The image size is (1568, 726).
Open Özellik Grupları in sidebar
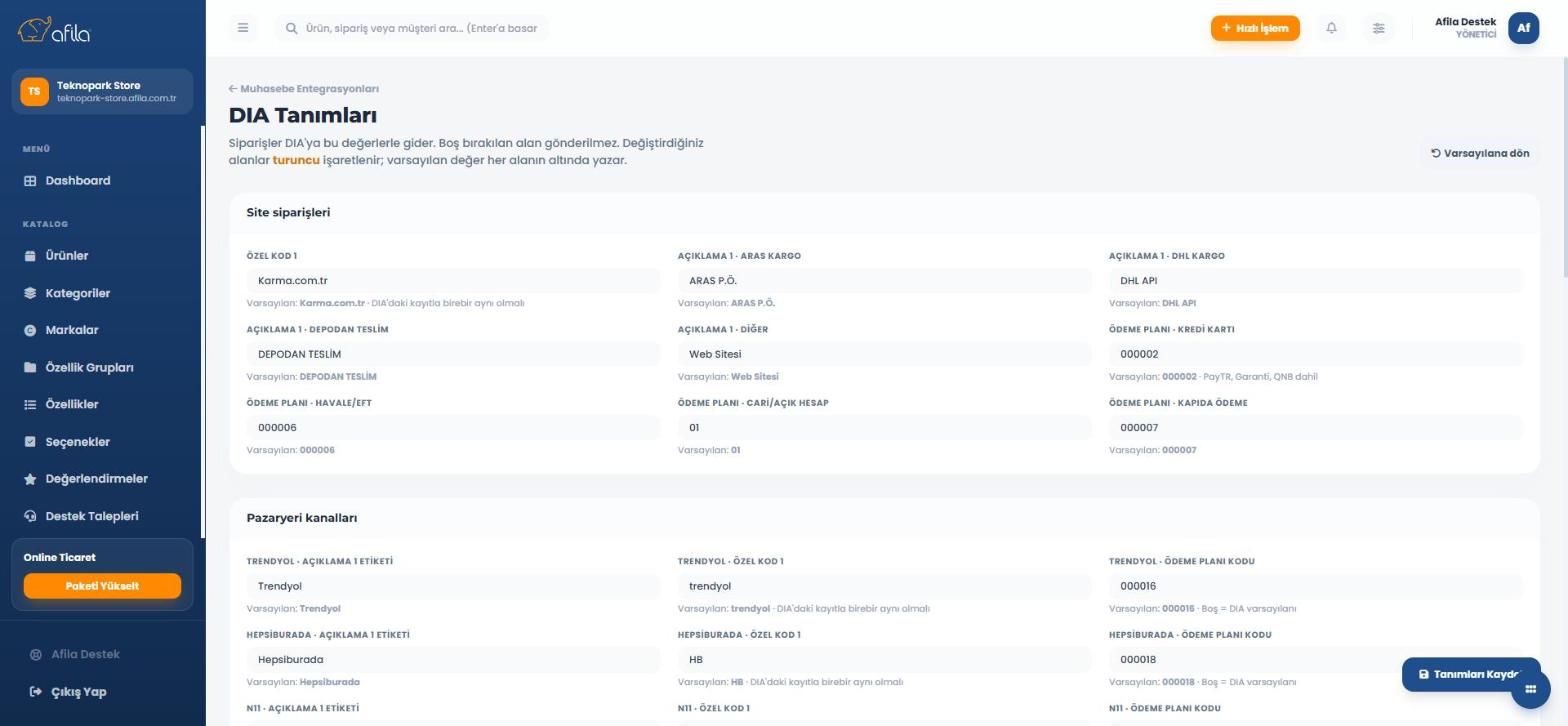(x=101, y=367)
